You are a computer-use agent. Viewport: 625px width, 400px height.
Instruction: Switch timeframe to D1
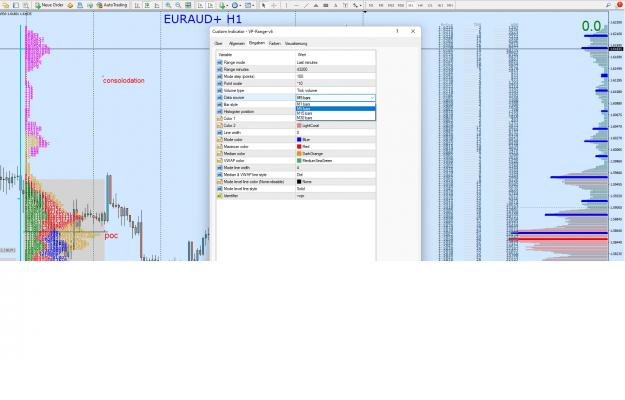tap(430, 5)
